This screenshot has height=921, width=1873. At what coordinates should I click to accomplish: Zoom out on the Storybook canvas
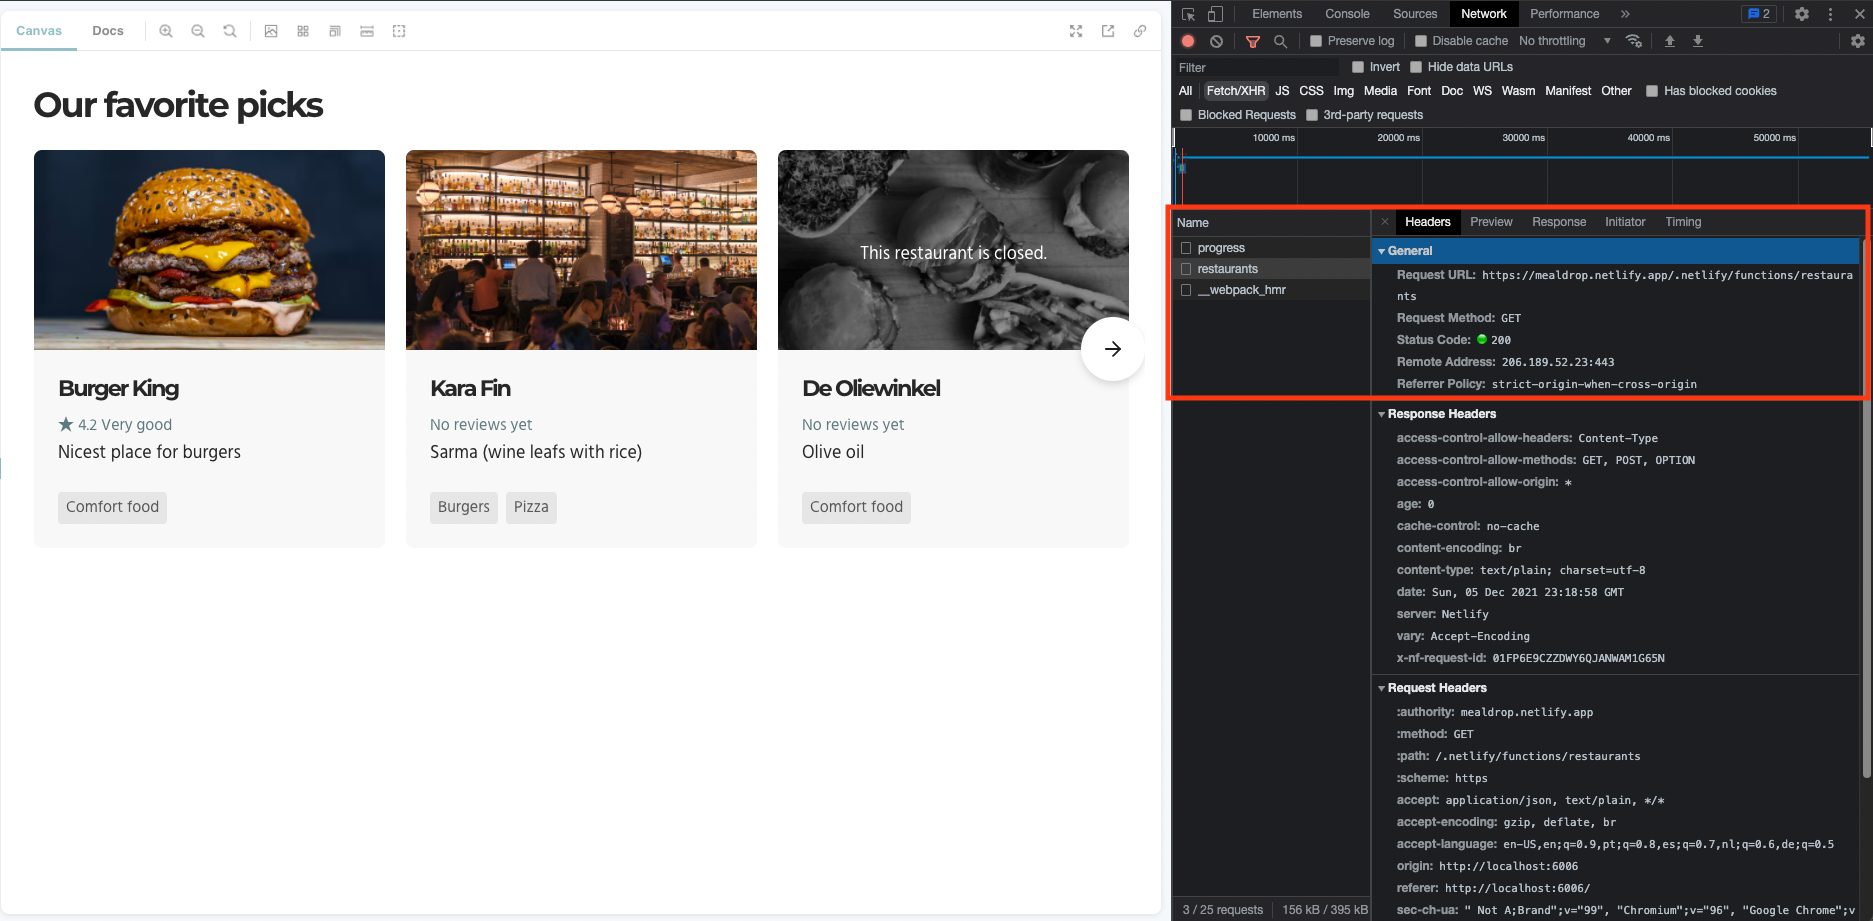click(x=198, y=31)
